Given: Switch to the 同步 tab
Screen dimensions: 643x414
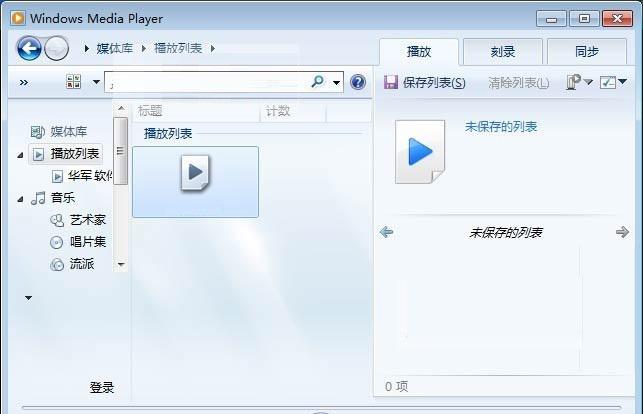Looking at the screenshot, I should pos(587,52).
